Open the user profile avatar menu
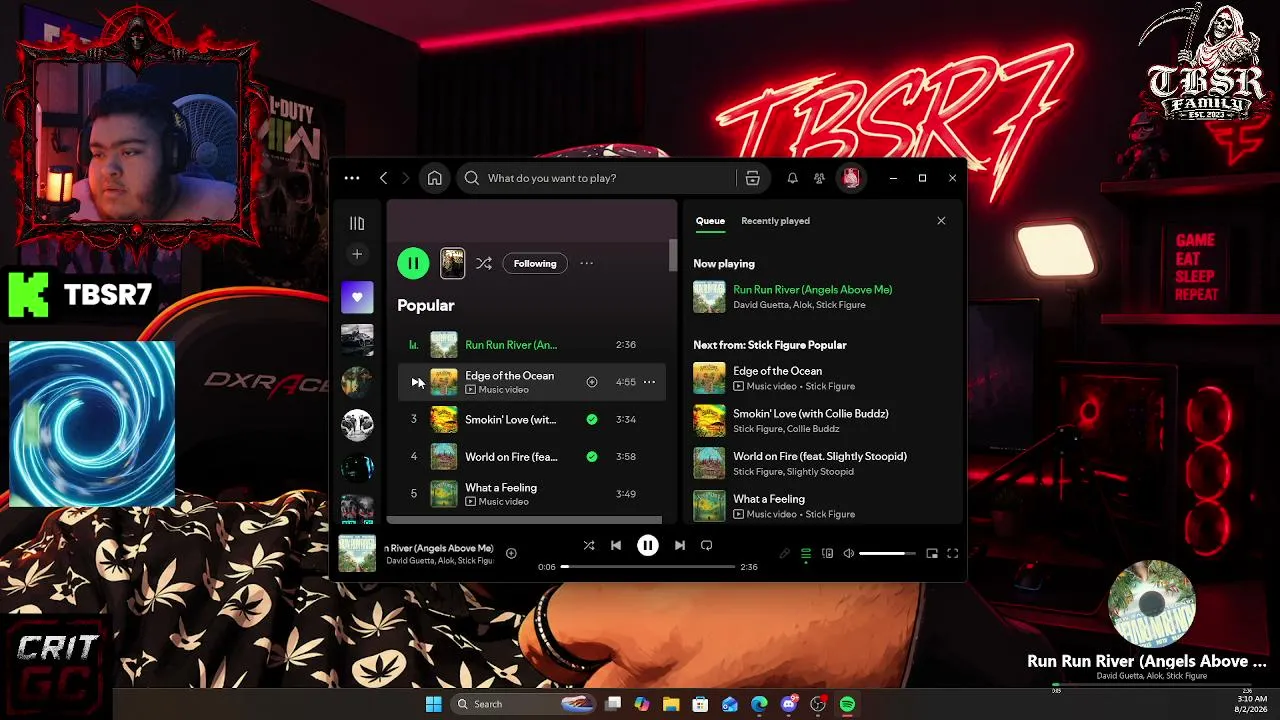Image resolution: width=1280 pixels, height=720 pixels. tap(851, 178)
